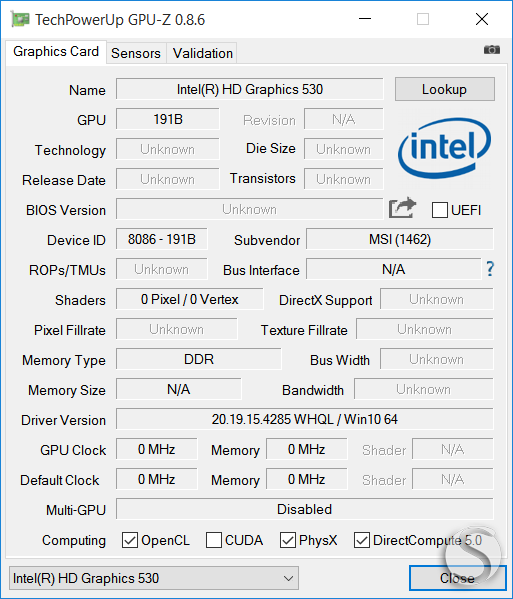Uncheck the OpenCL checkbox
The width and height of the screenshot is (513, 599).
[x=130, y=540]
